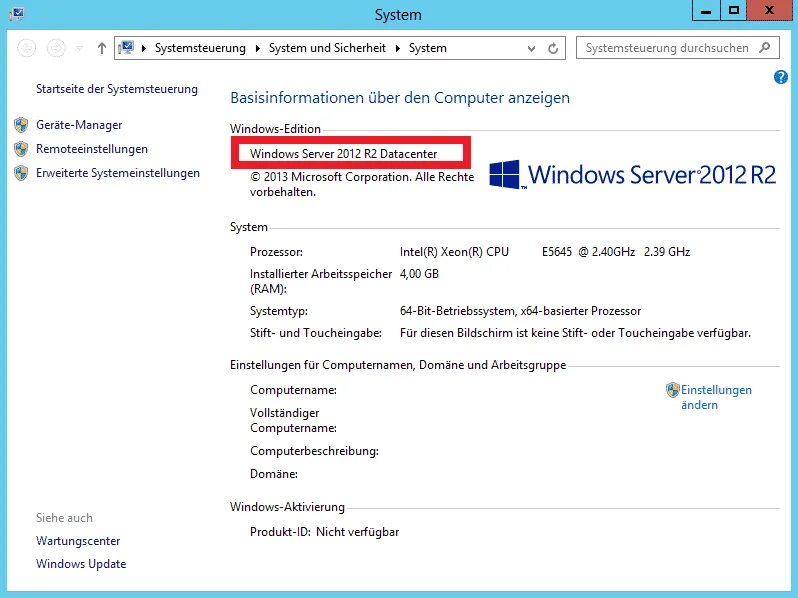Click the shield icon beside Remoteeinstellungen
The width and height of the screenshot is (798, 598).
click(x=21, y=149)
